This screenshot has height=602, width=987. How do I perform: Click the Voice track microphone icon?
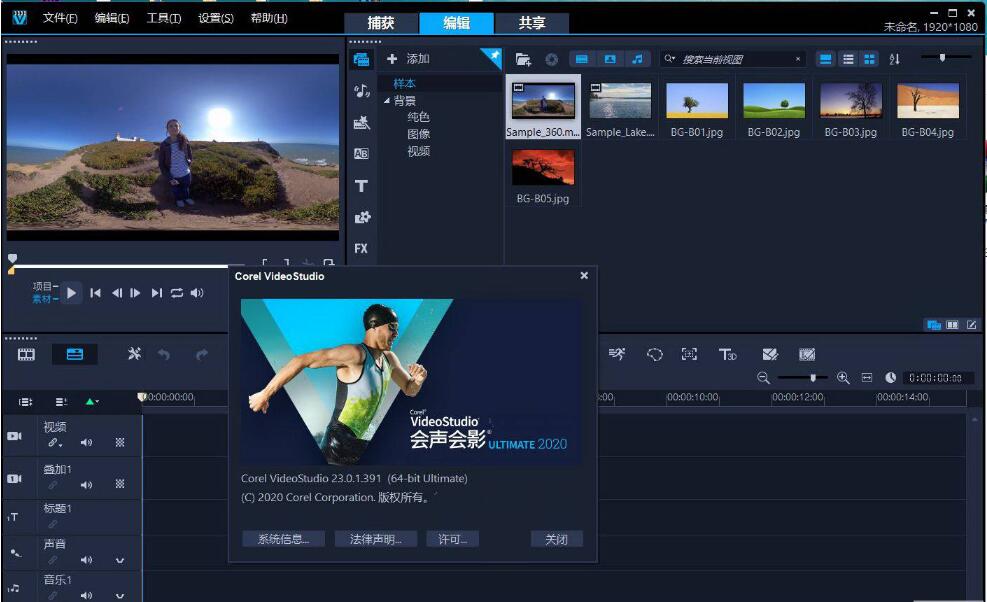[15, 553]
